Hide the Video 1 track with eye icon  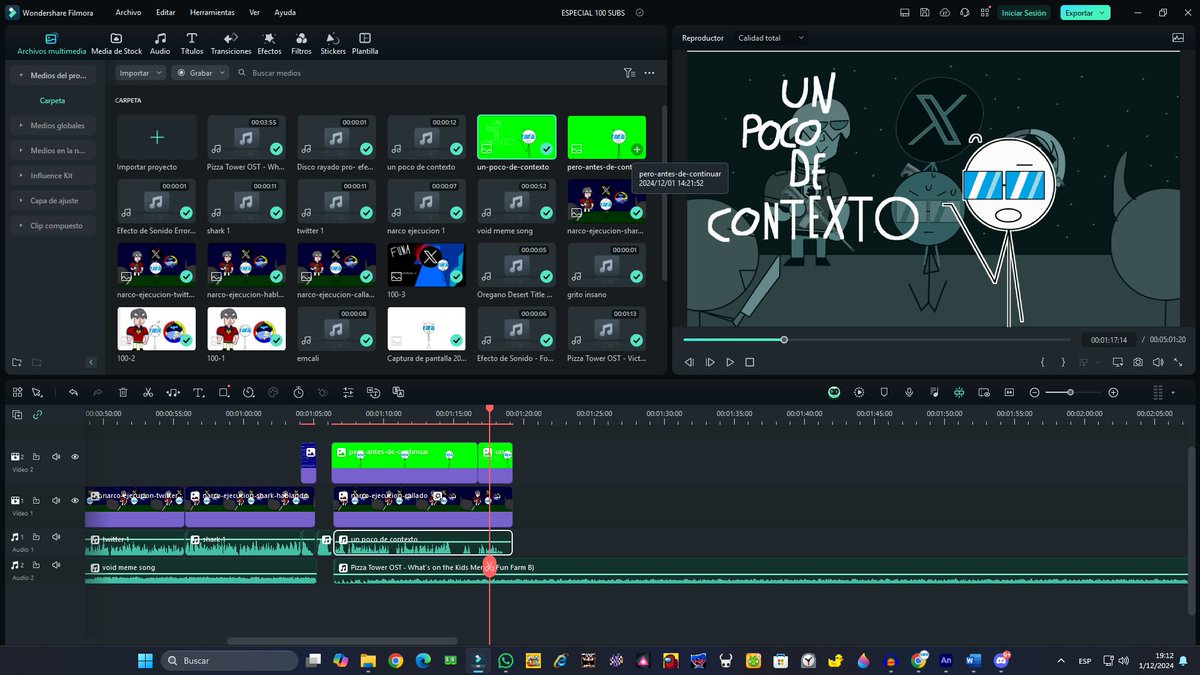(74, 500)
